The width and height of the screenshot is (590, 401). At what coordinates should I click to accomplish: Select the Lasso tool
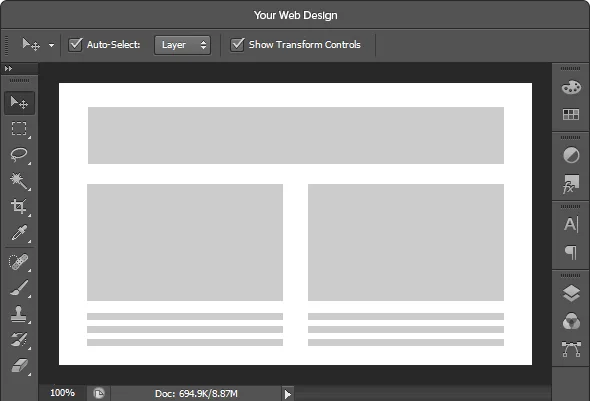pyautogui.click(x=19, y=155)
